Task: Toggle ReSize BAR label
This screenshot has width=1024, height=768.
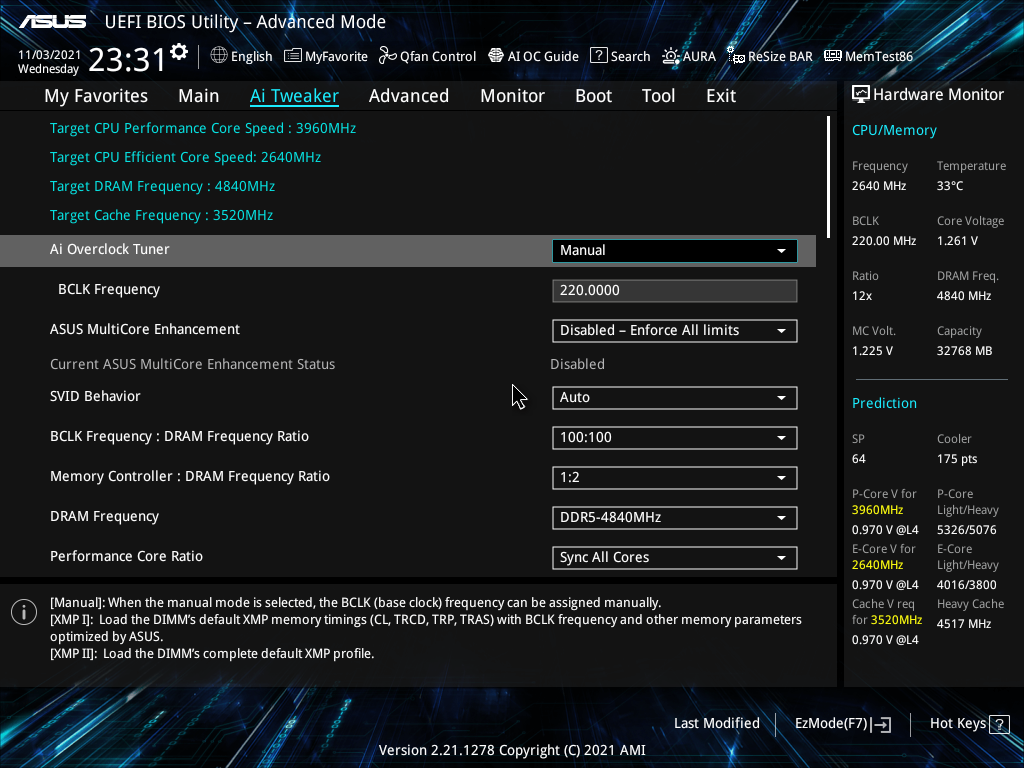Action: [x=780, y=57]
